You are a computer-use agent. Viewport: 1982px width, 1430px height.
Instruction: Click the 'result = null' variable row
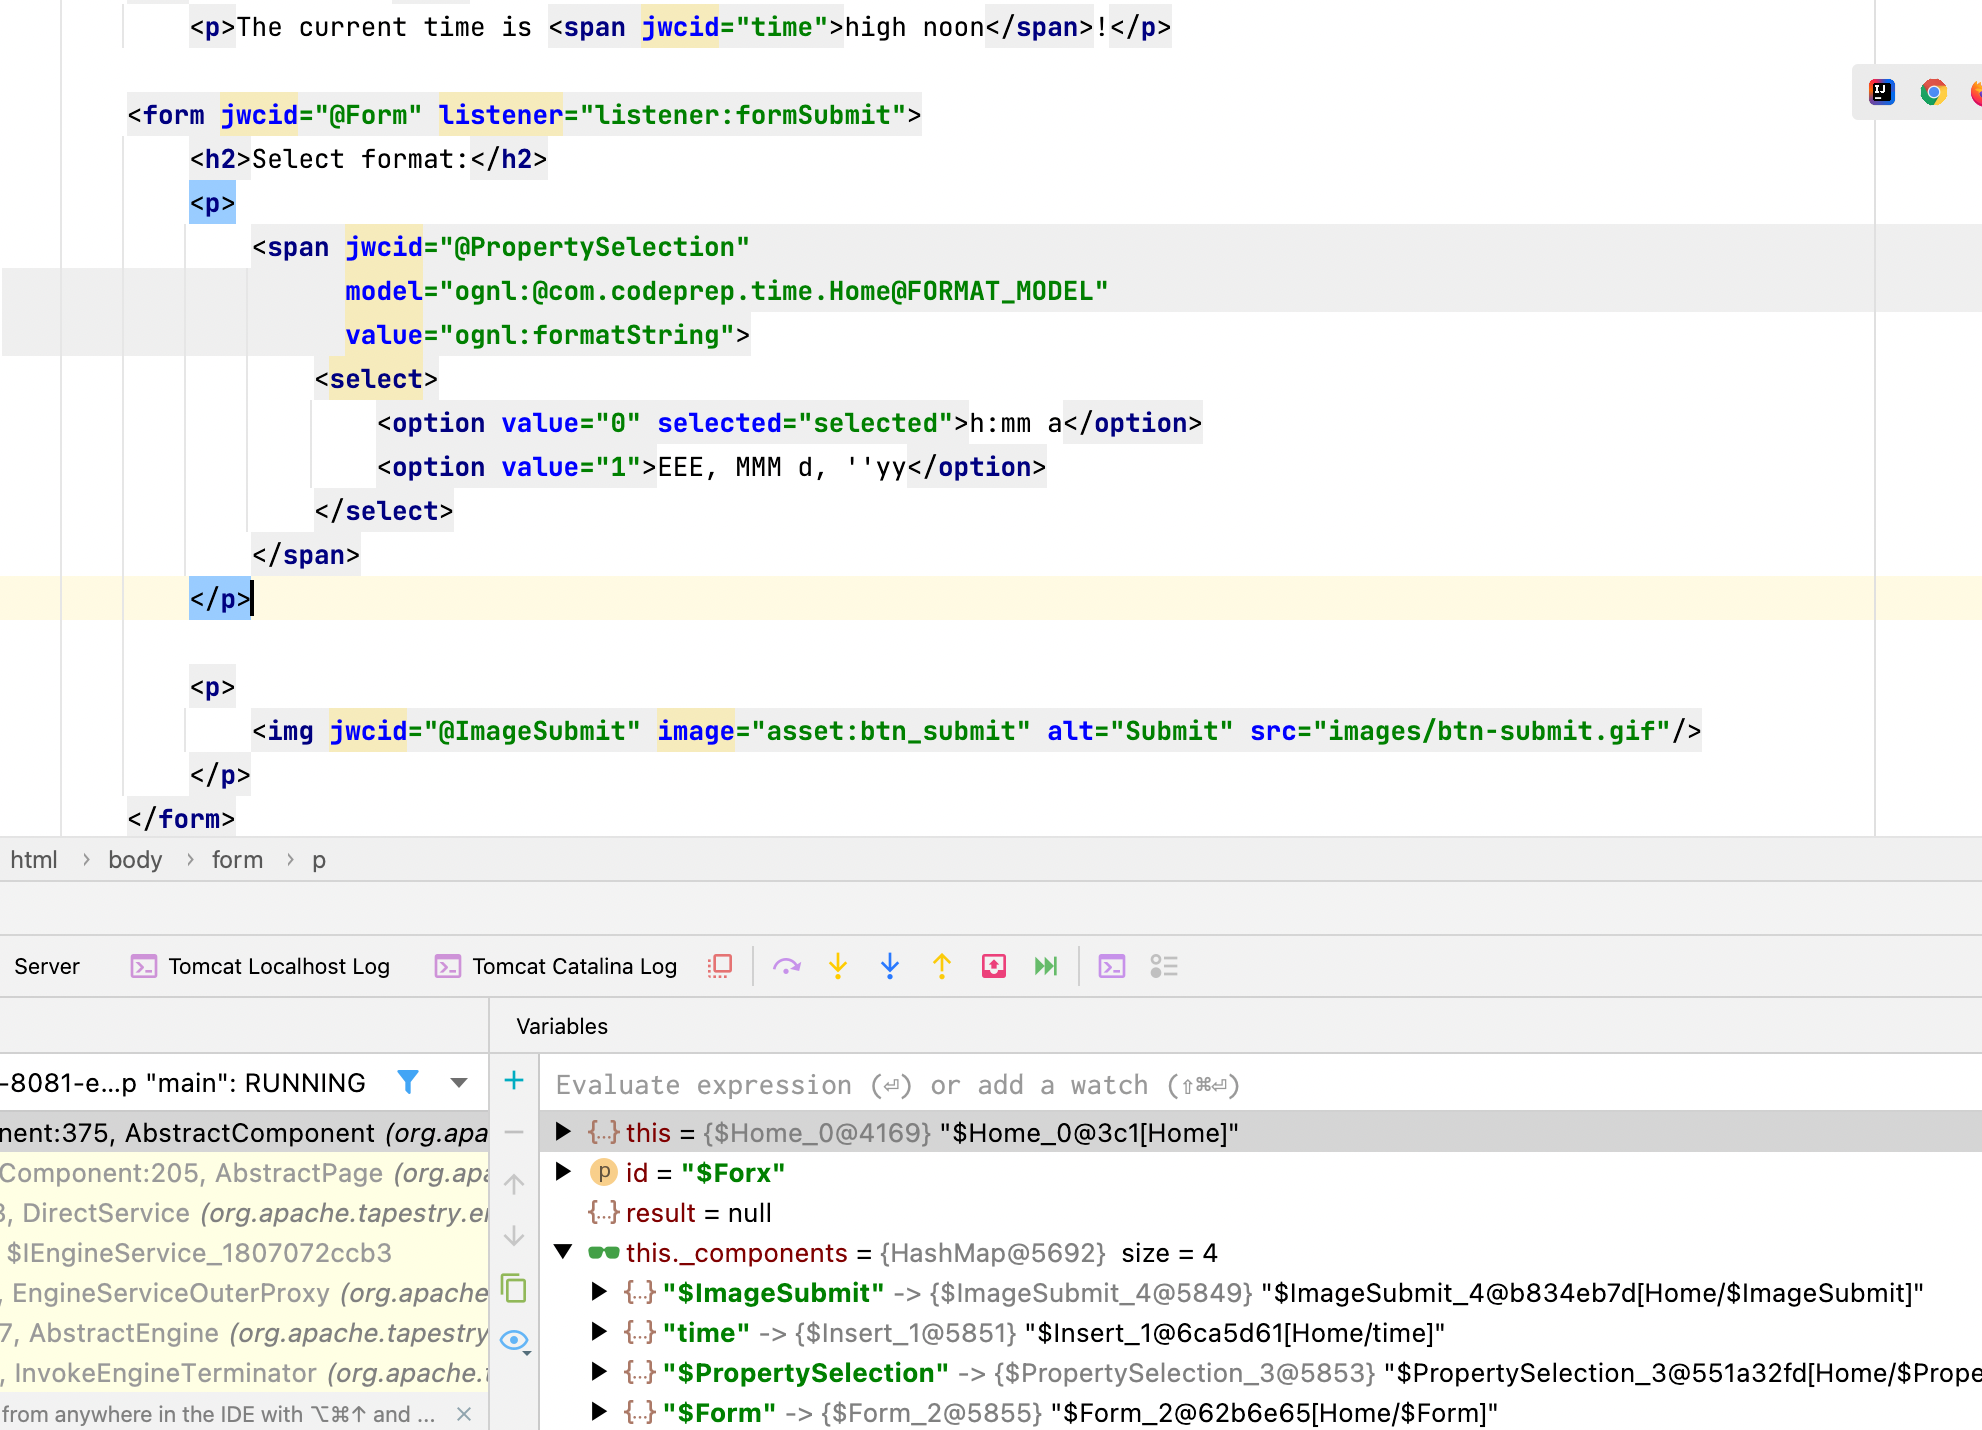pyautogui.click(x=1260, y=1213)
